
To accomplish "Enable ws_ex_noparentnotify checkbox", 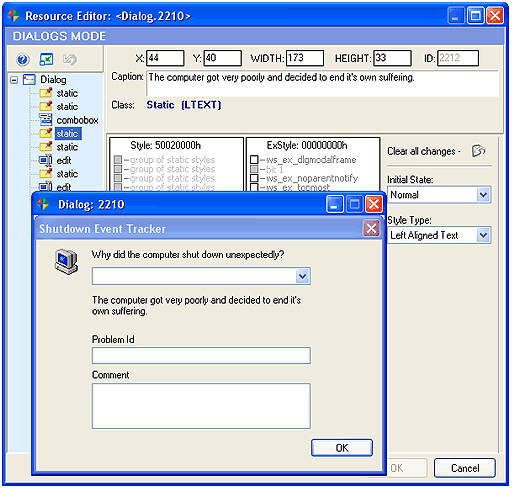I will (254, 178).
